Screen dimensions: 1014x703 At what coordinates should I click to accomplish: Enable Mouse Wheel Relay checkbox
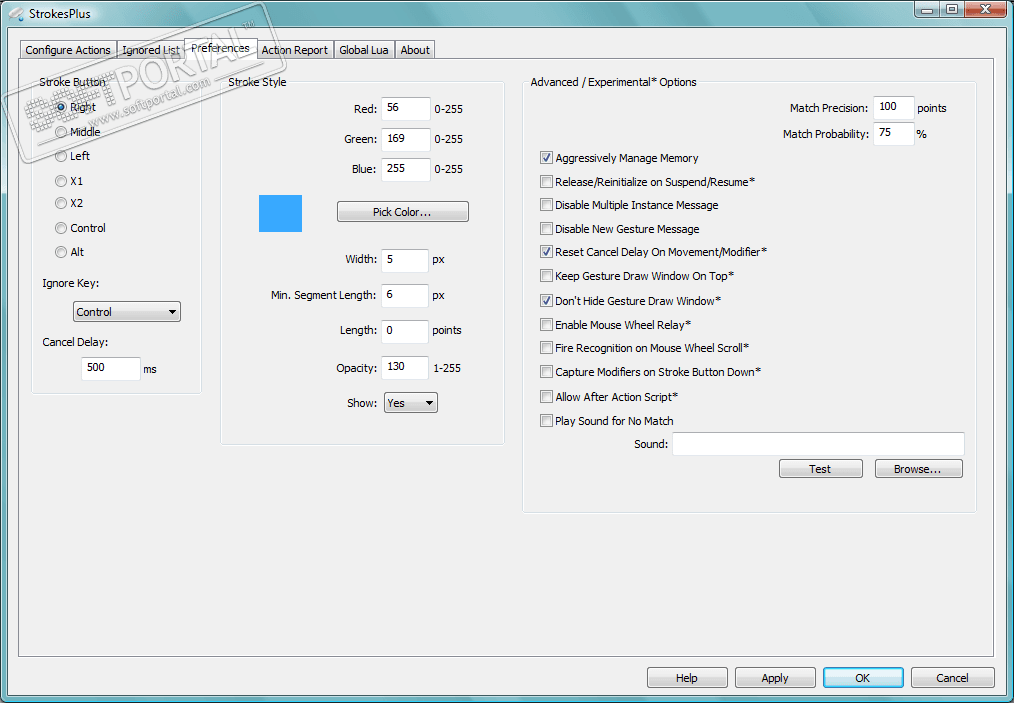(x=546, y=325)
